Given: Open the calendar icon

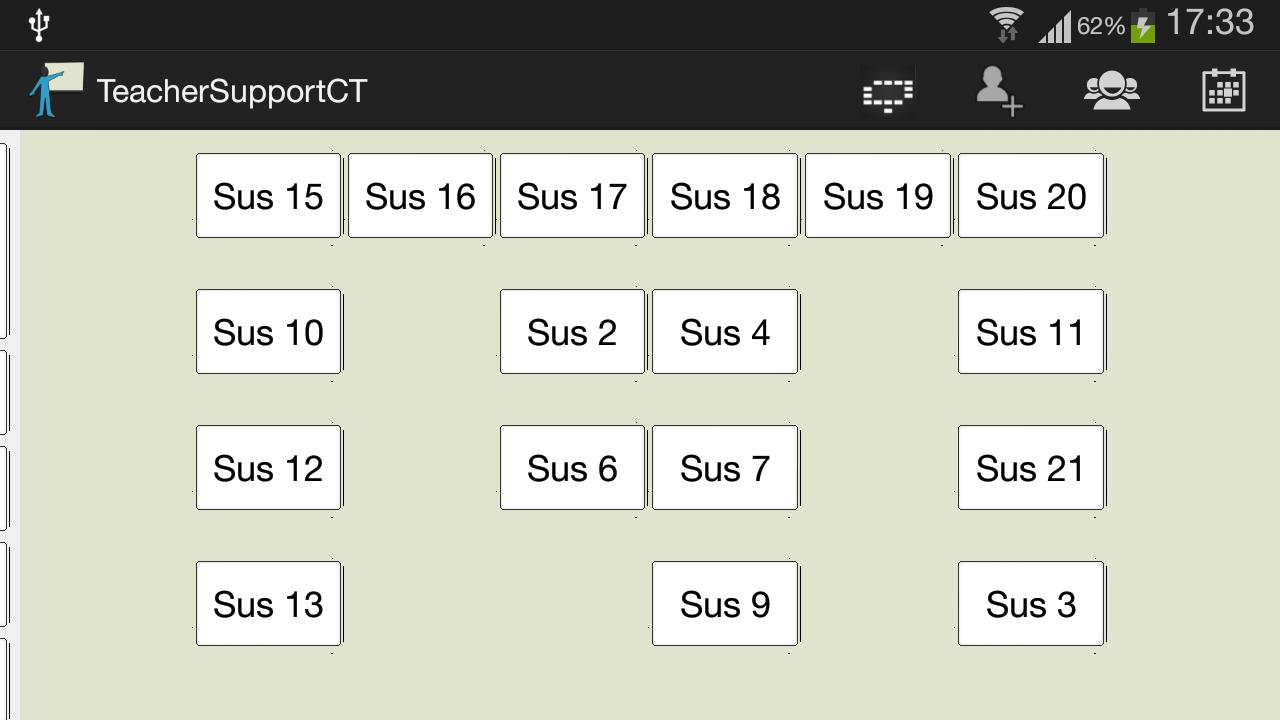Looking at the screenshot, I should pyautogui.click(x=1222, y=91).
